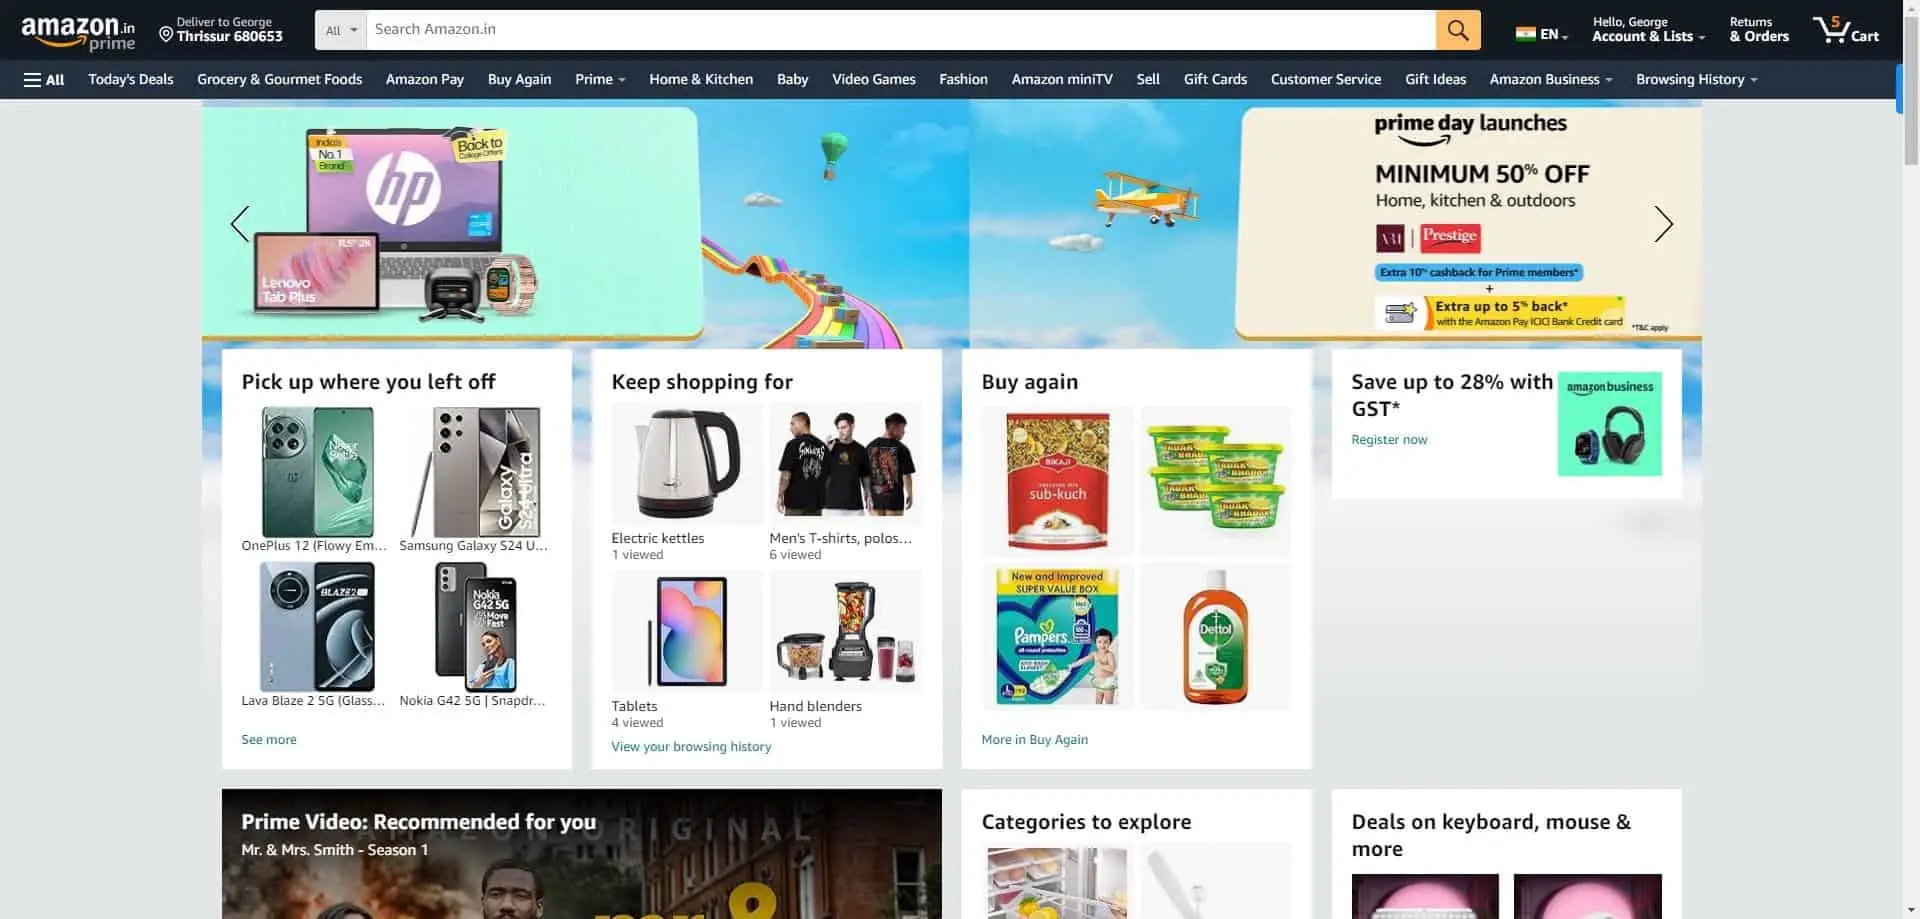The image size is (1920, 919).
Task: Click See more under Pick up where you left off
Action: coord(269,740)
